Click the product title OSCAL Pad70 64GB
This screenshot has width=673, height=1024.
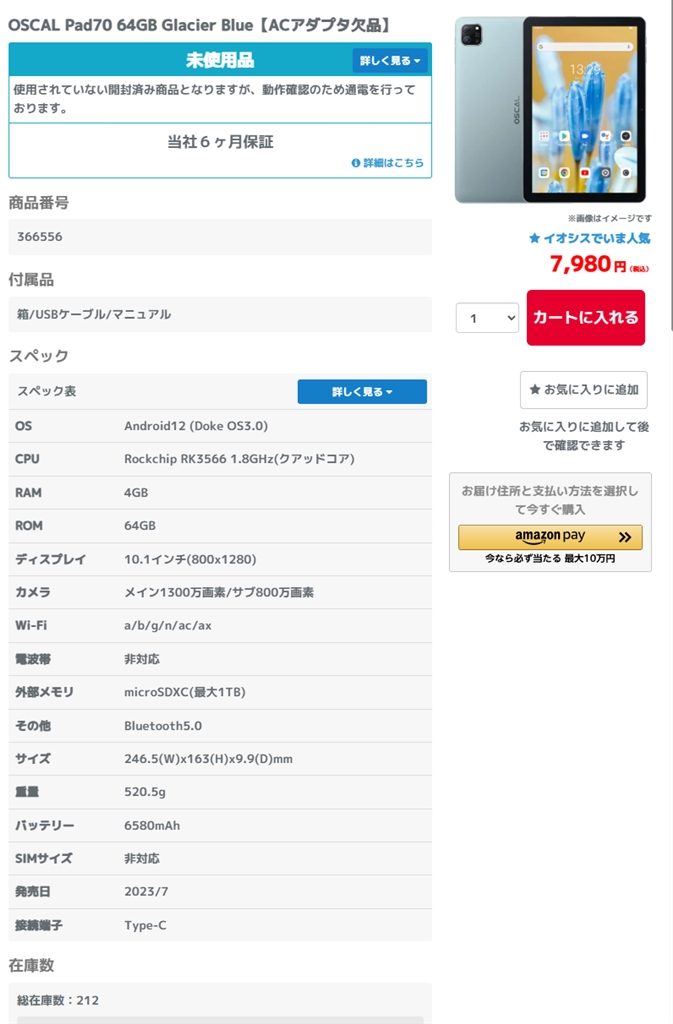pyautogui.click(x=199, y=25)
